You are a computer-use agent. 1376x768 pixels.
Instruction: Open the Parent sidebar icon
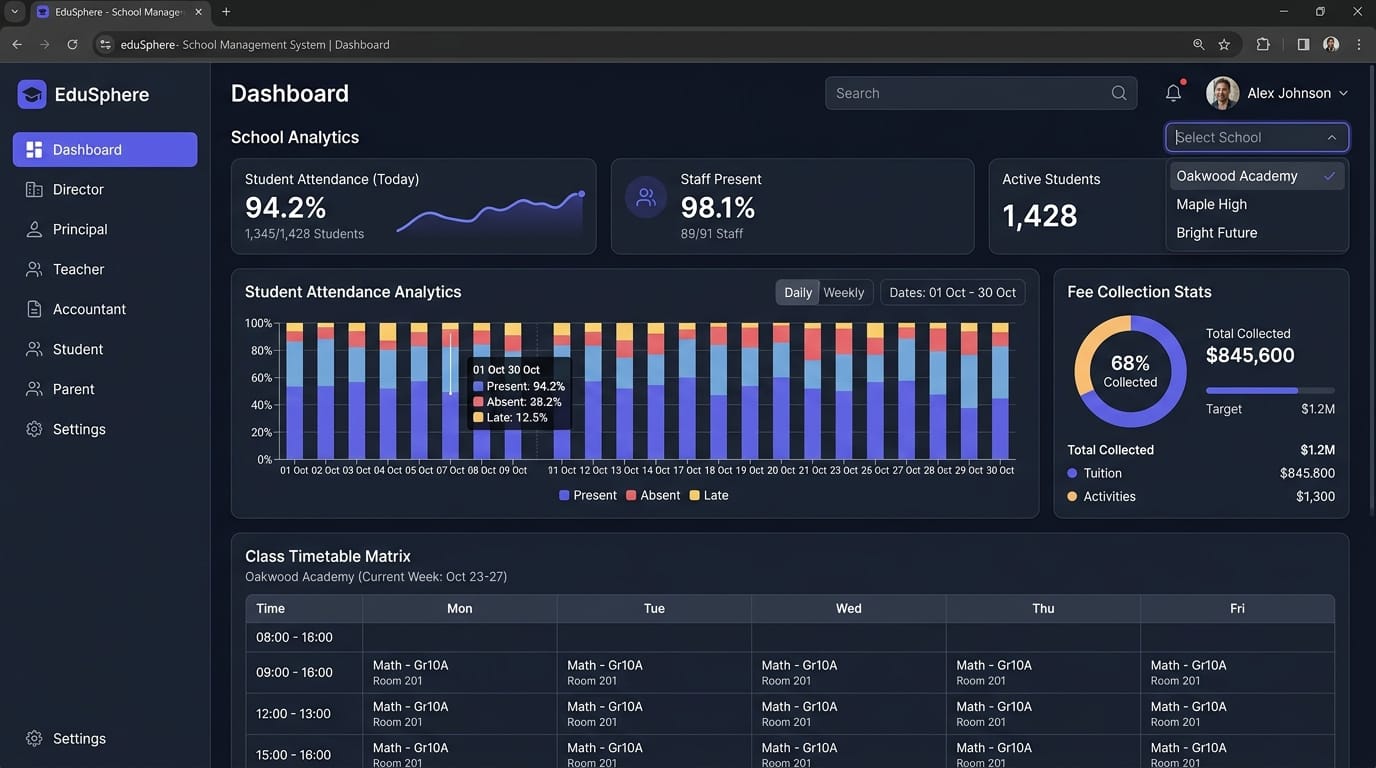click(34, 389)
